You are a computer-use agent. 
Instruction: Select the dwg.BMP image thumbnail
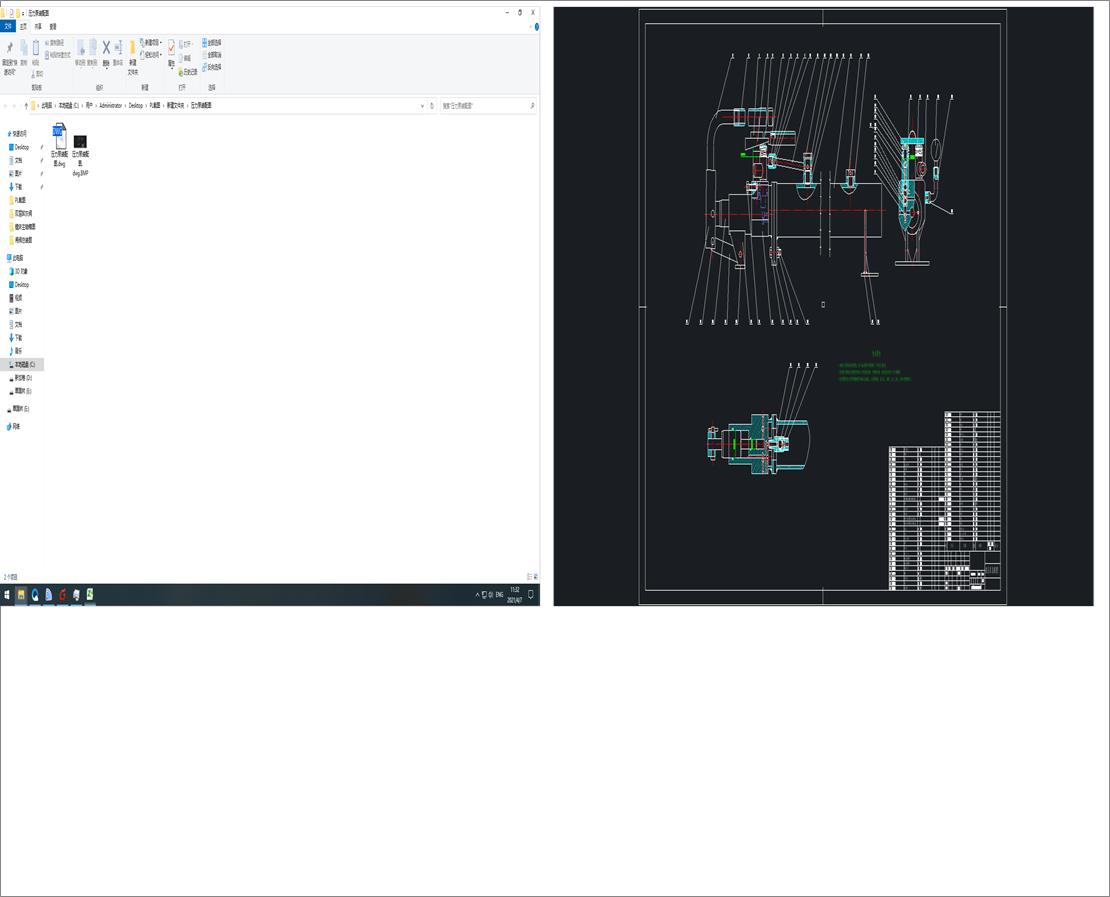[81, 142]
